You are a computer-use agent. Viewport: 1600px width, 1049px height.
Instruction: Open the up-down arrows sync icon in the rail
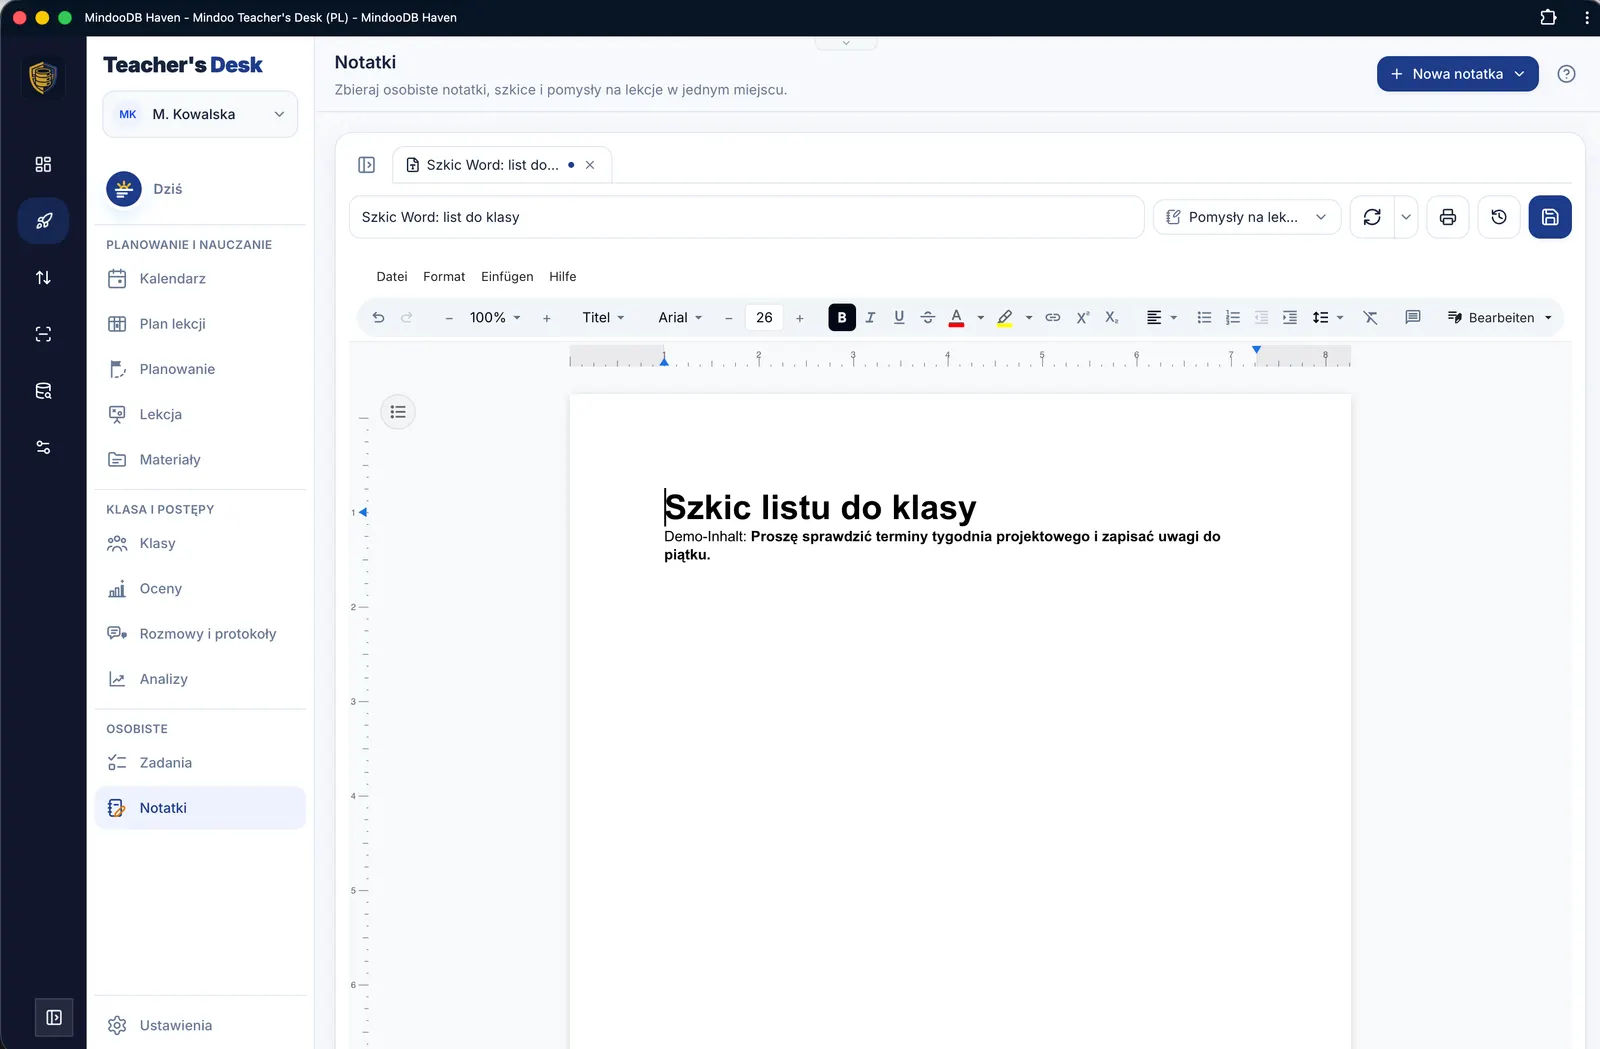[43, 278]
